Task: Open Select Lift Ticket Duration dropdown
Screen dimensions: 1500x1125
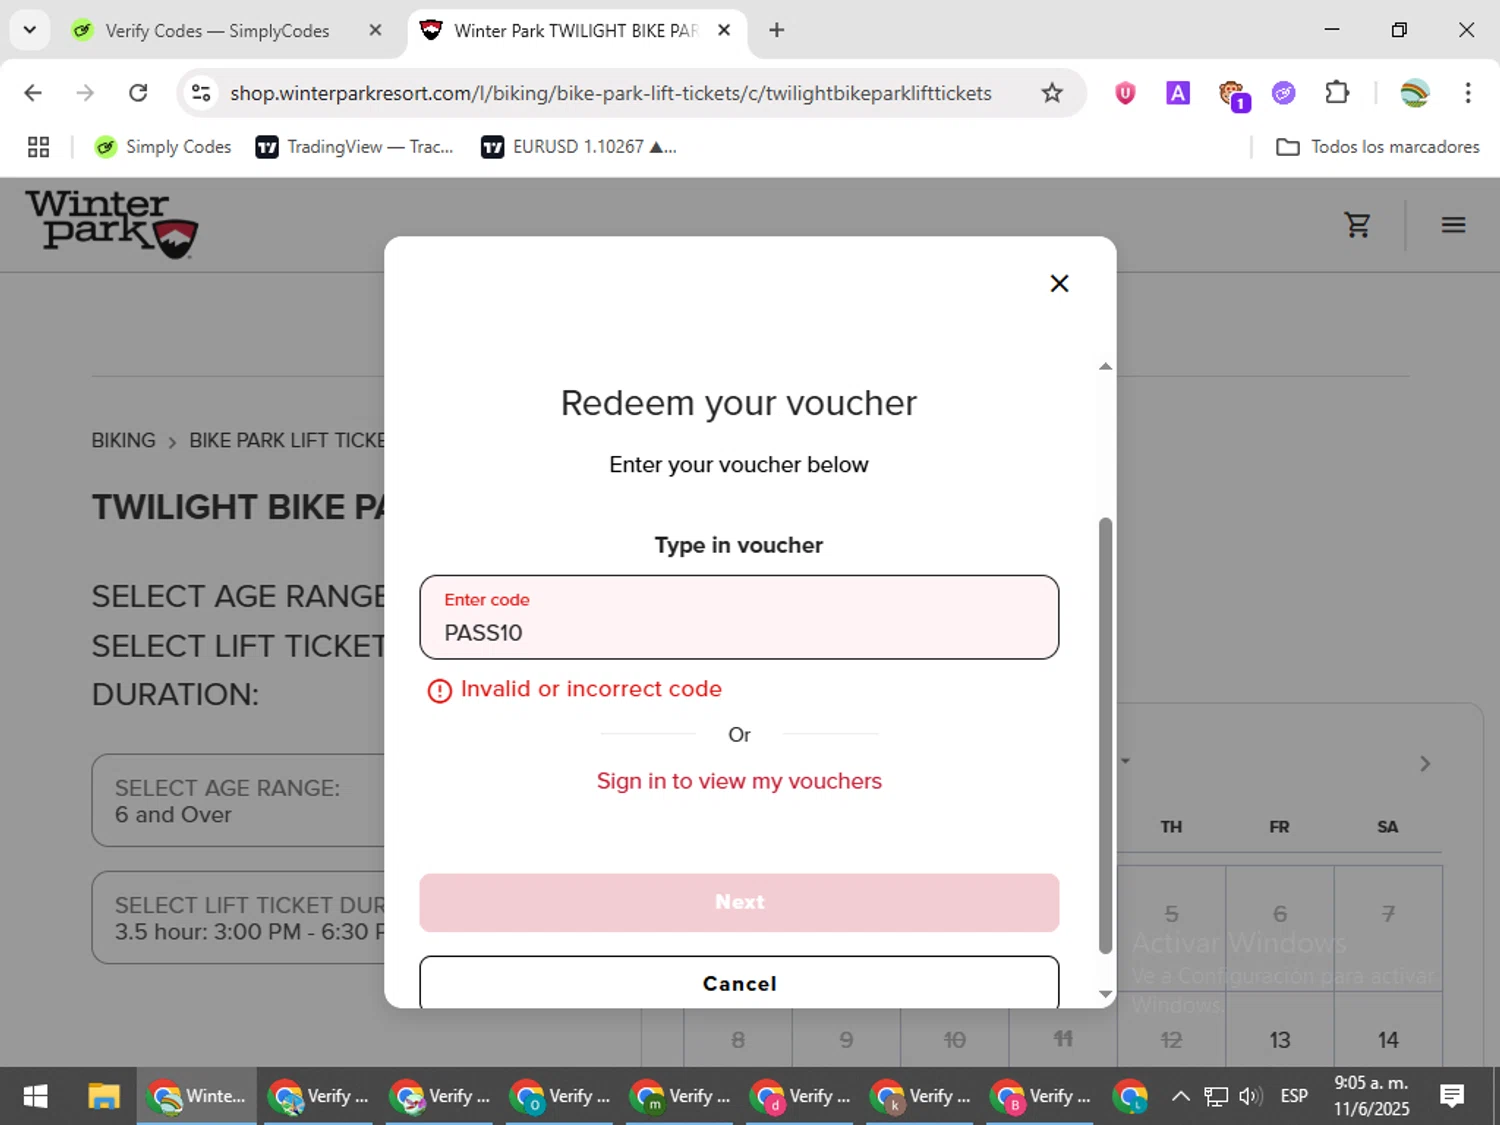Action: pos(238,918)
